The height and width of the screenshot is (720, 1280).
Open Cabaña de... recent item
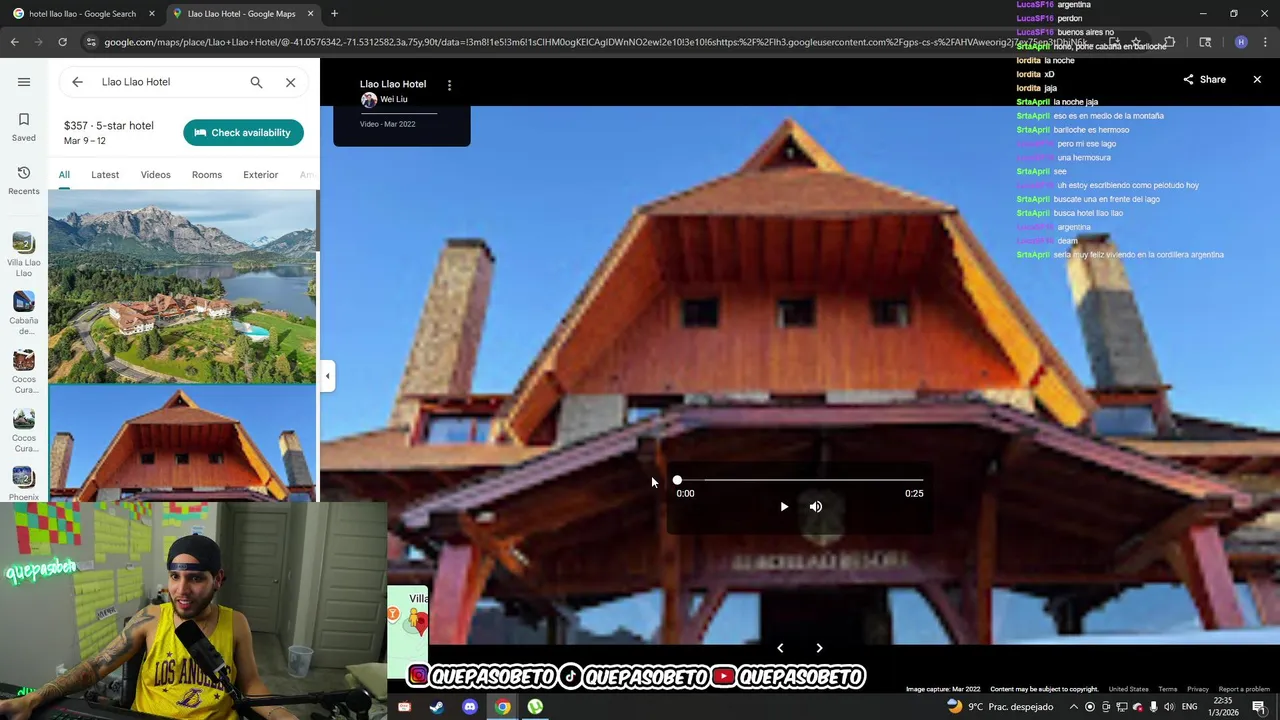[24, 313]
